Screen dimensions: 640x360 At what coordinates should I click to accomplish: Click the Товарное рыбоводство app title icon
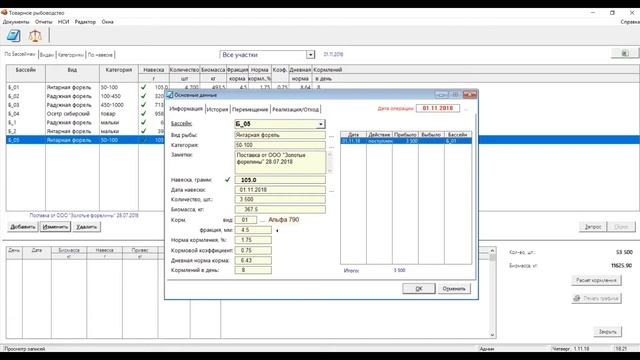click(4, 13)
